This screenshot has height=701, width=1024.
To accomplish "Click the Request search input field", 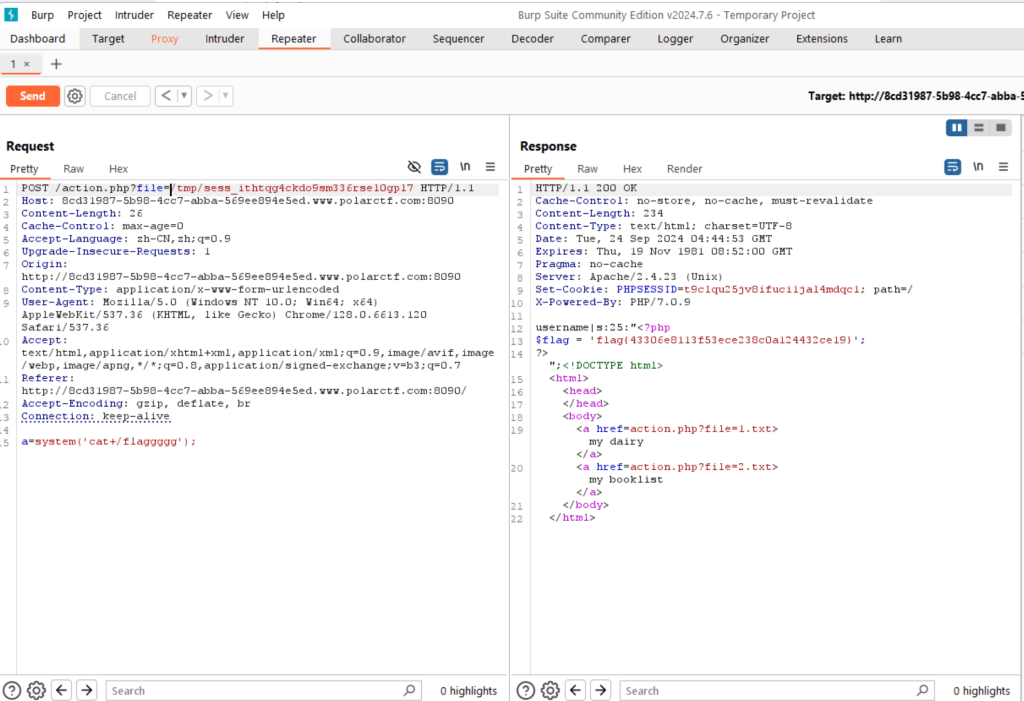I will (262, 691).
